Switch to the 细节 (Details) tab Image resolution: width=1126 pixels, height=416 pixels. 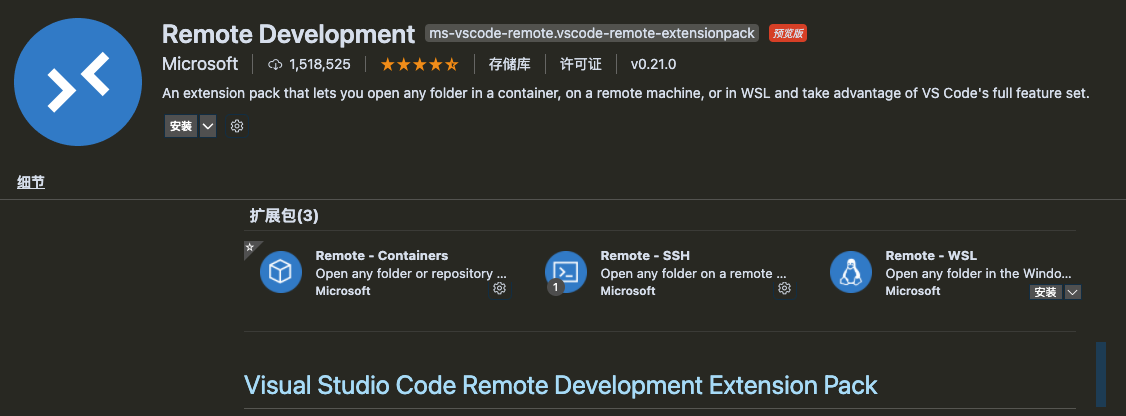tap(31, 182)
